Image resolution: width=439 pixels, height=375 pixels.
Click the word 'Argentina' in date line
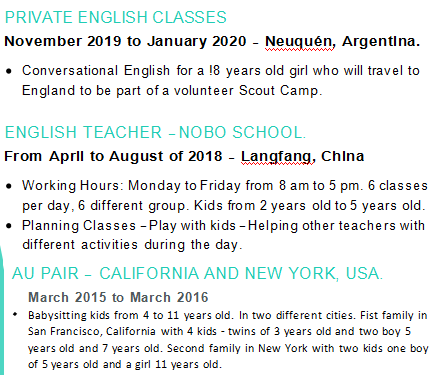tap(381, 42)
